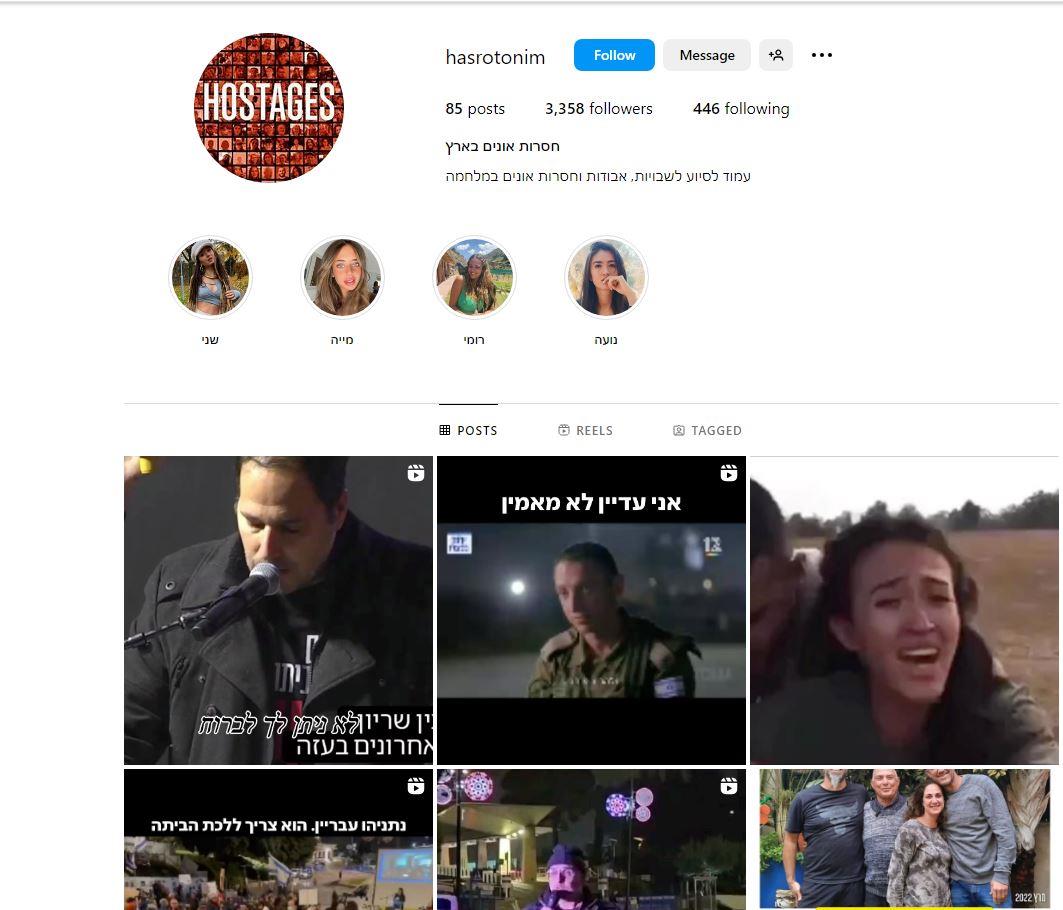Switch to the Tagged tab

click(707, 430)
